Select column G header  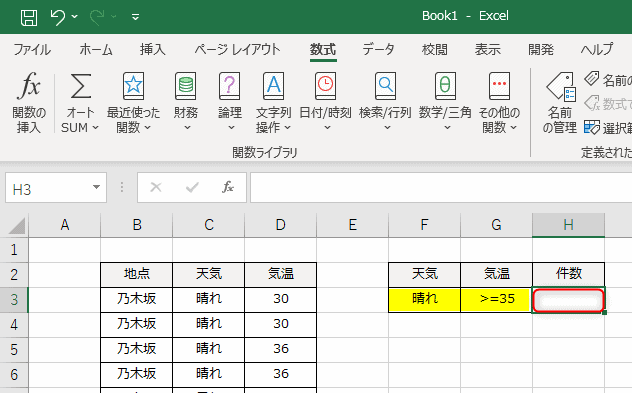(x=496, y=225)
